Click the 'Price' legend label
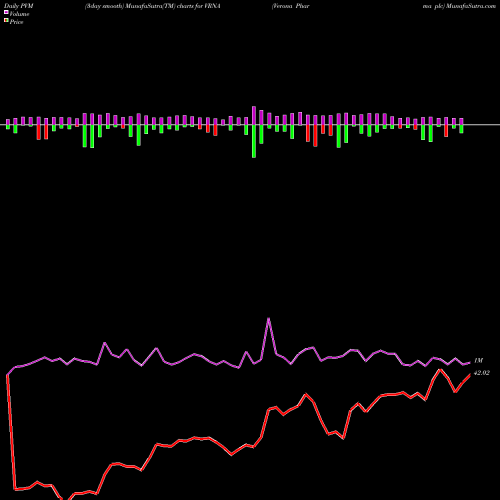Viewport: 500px width, 500px height. [16, 22]
